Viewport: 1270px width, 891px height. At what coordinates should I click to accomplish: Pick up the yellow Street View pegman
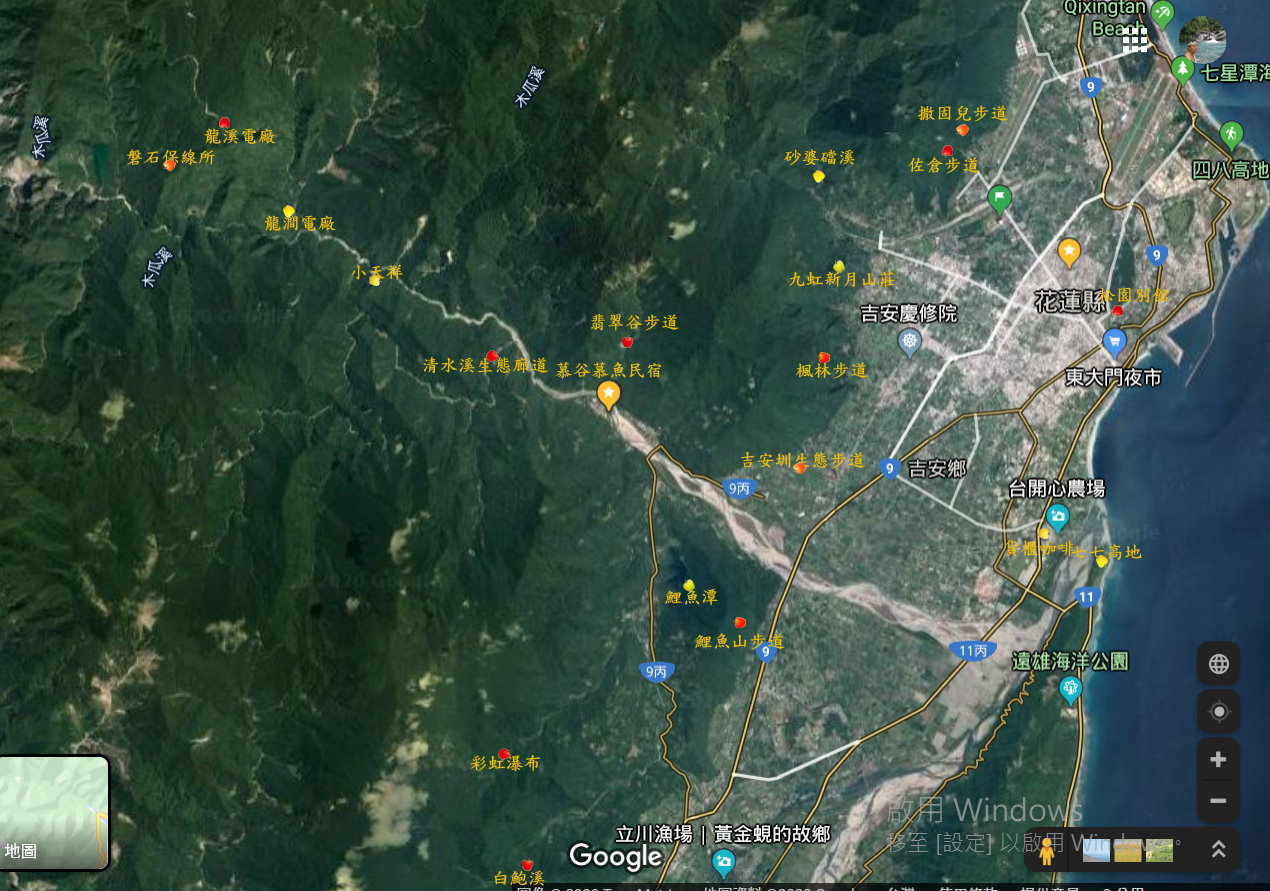(x=1047, y=851)
